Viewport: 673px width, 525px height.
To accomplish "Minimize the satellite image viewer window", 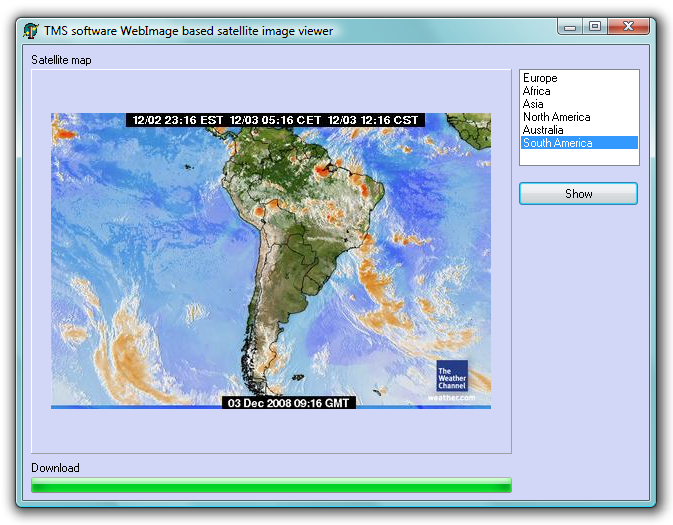I will pos(570,27).
